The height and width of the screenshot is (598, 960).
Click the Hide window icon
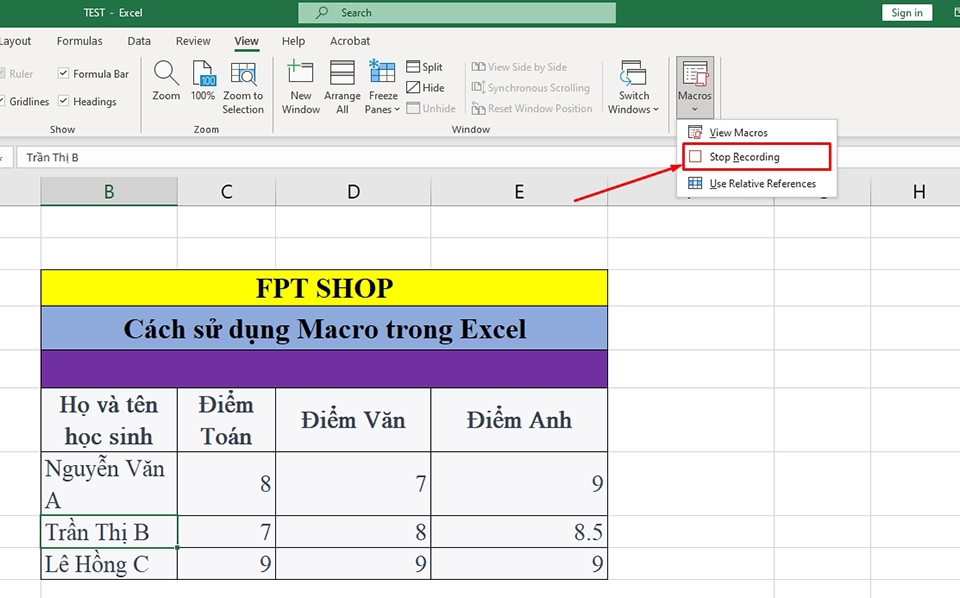pyautogui.click(x=413, y=88)
